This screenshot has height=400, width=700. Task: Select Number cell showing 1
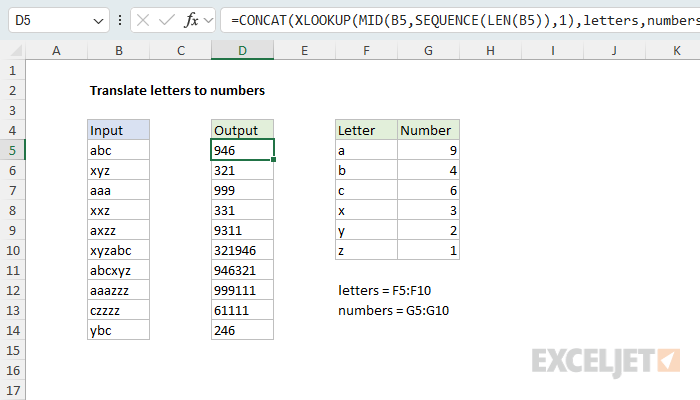pyautogui.click(x=429, y=250)
